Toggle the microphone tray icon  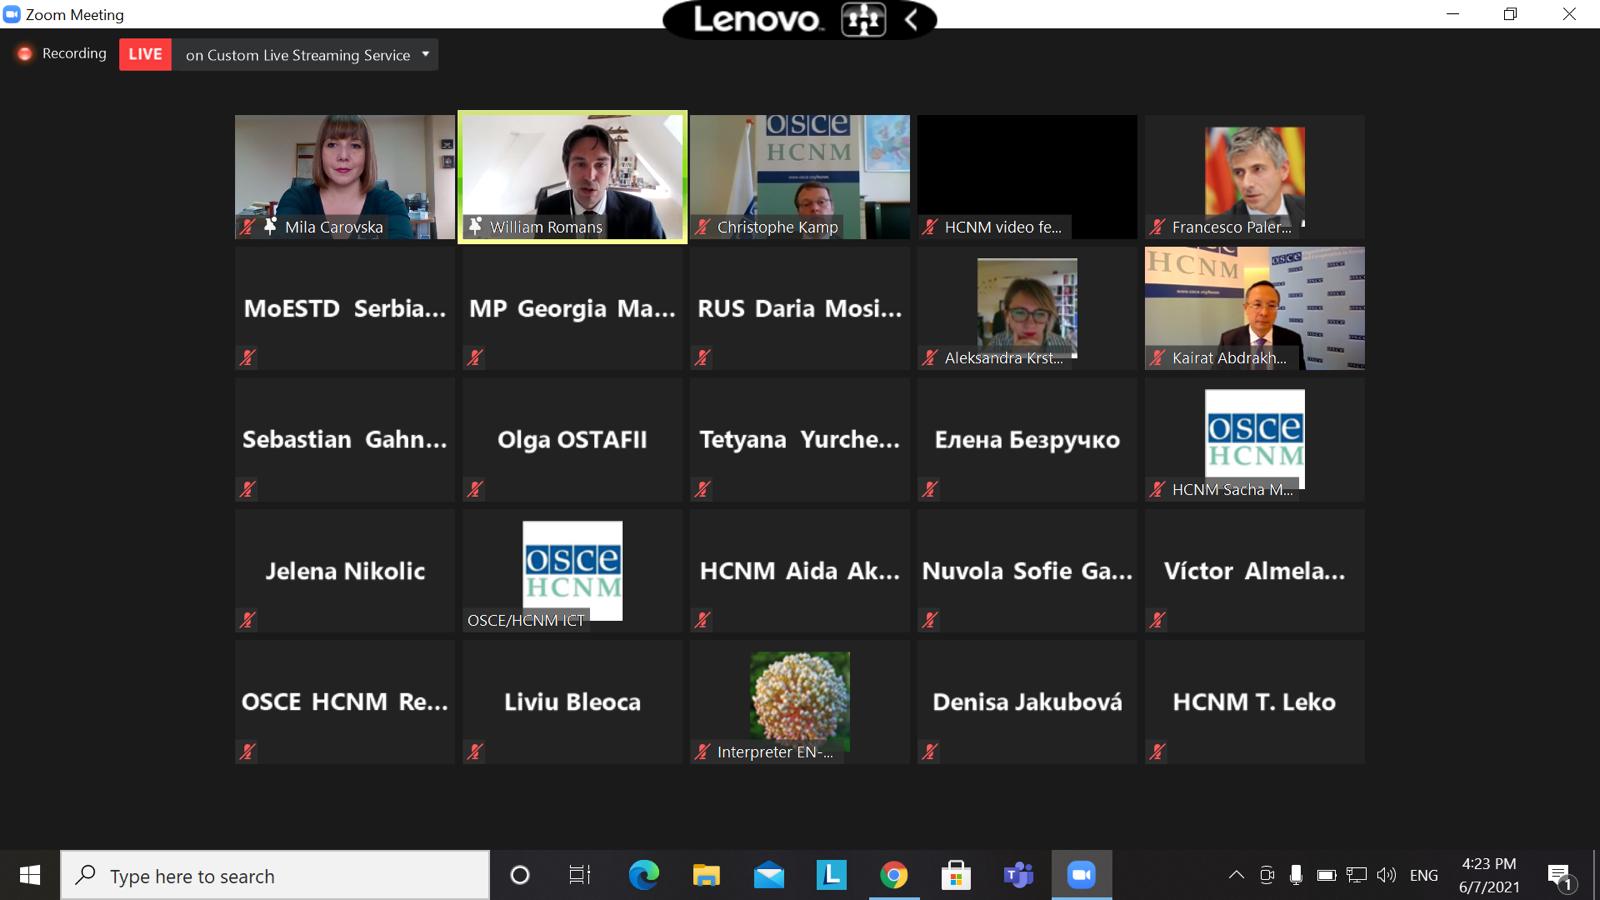(x=1296, y=875)
